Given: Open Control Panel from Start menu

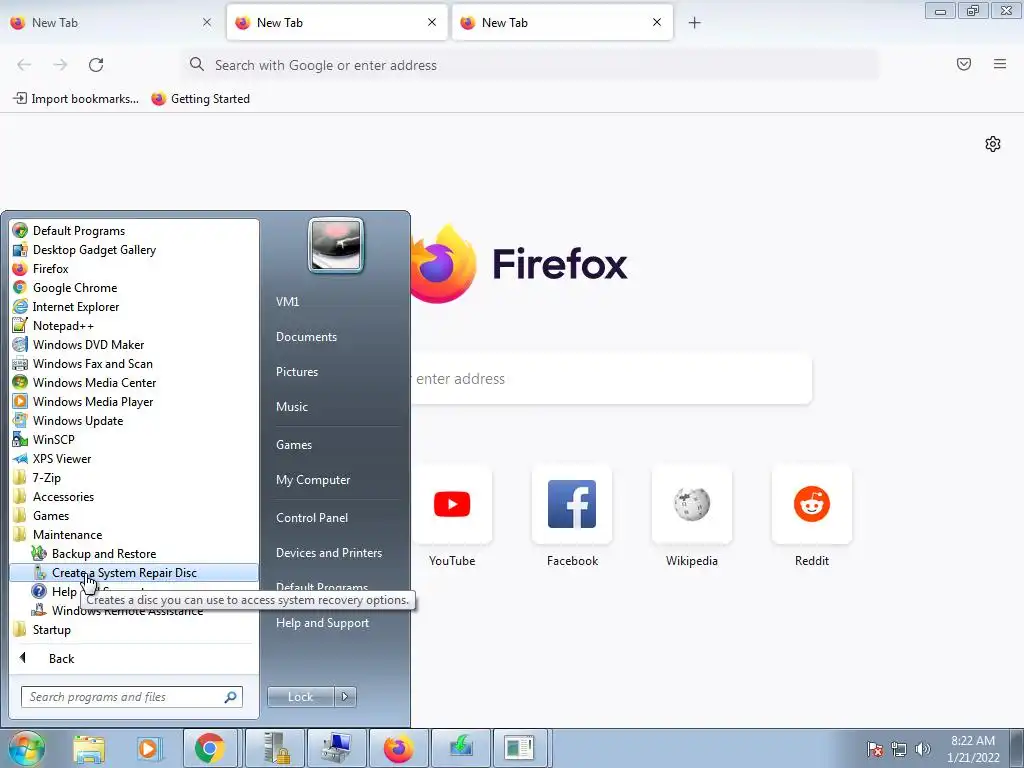Looking at the screenshot, I should click(x=312, y=517).
